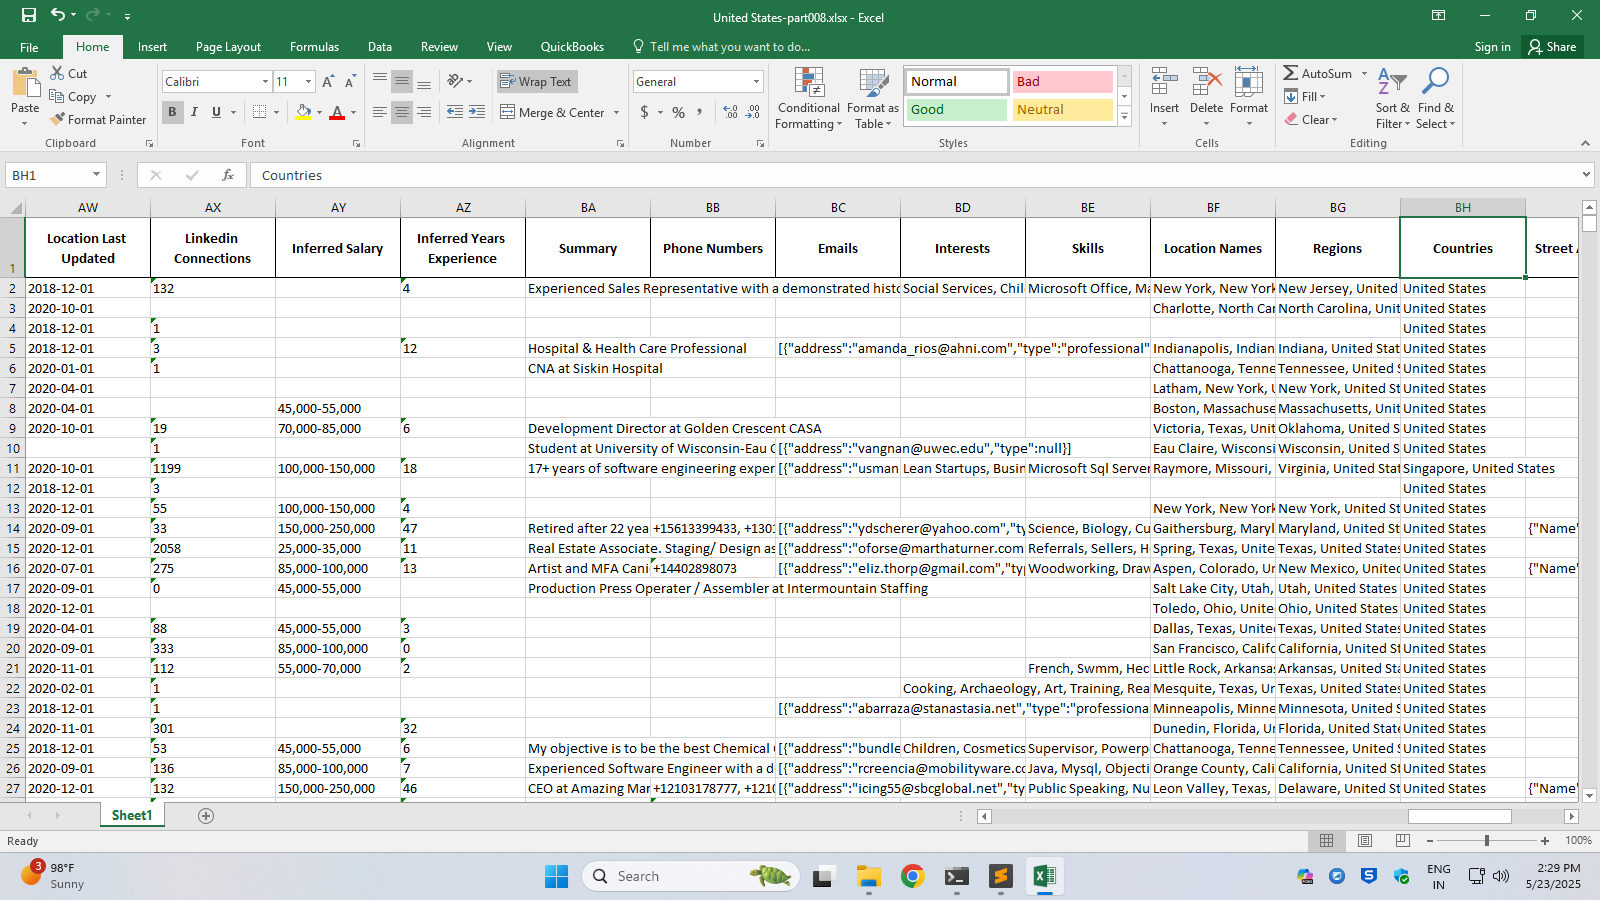Toggle Wrap Text
The image size is (1600, 900).
[536, 82]
